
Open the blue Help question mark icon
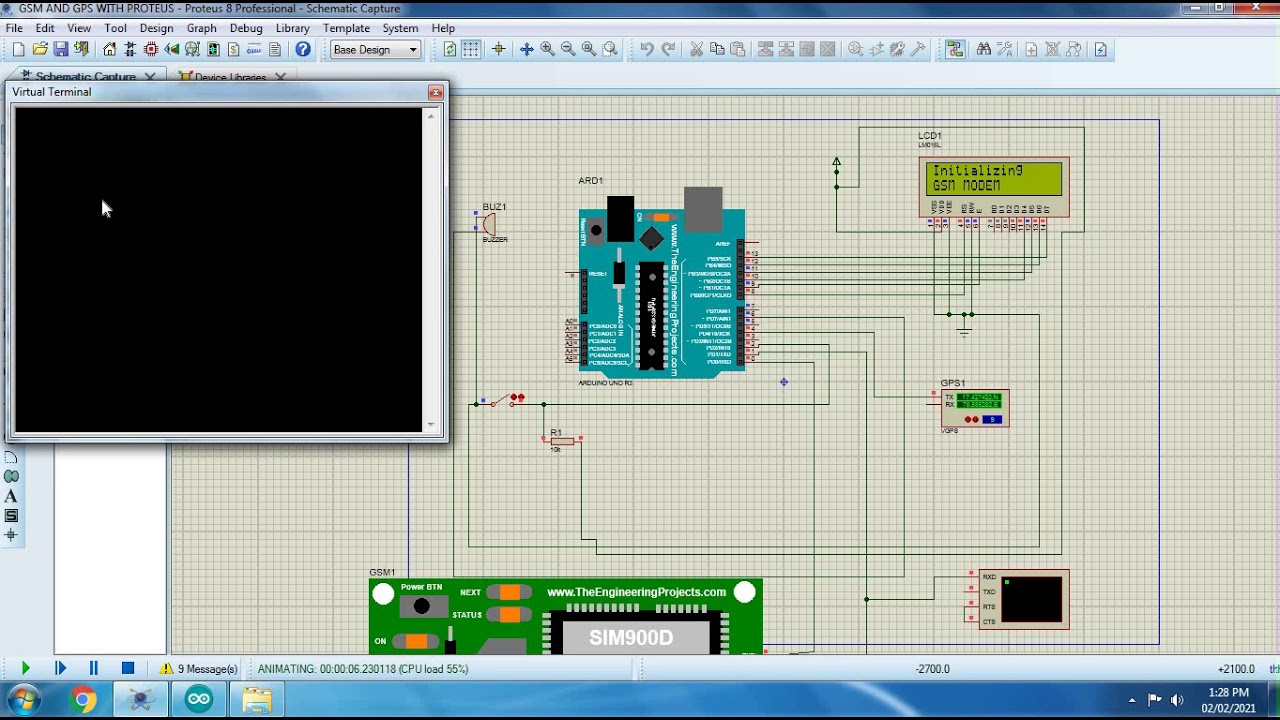(x=303, y=49)
